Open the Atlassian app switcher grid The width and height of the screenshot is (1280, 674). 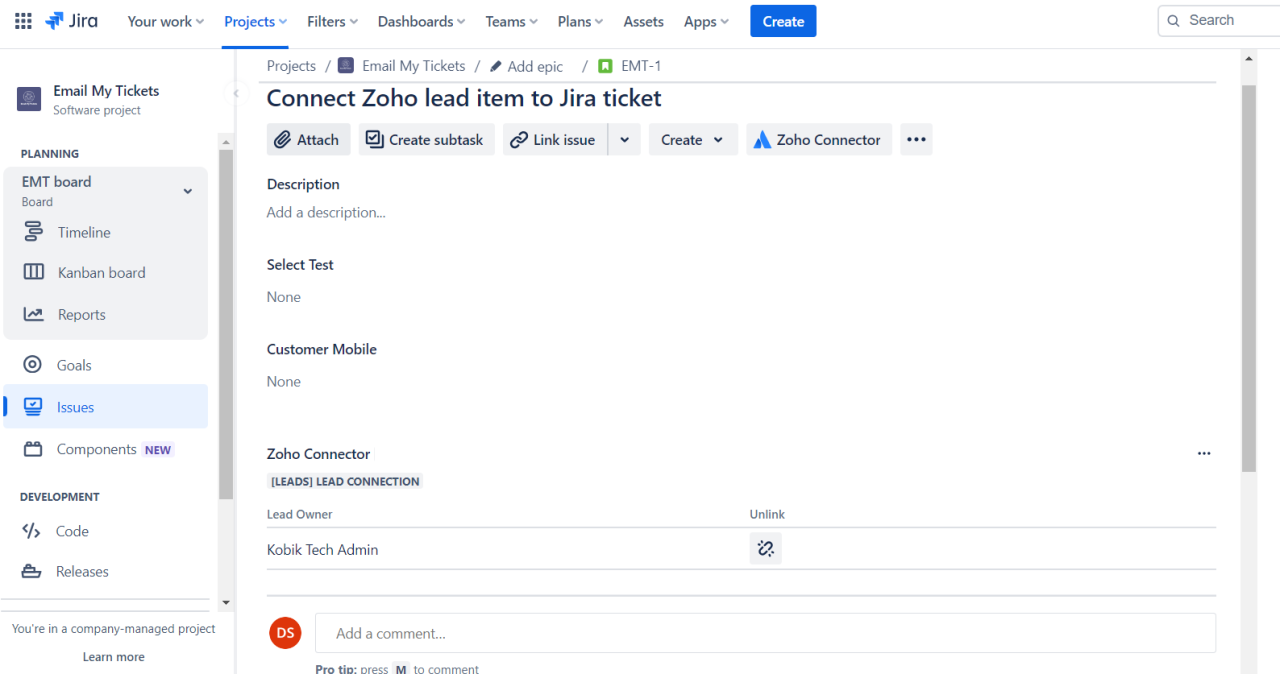pyautogui.click(x=22, y=20)
